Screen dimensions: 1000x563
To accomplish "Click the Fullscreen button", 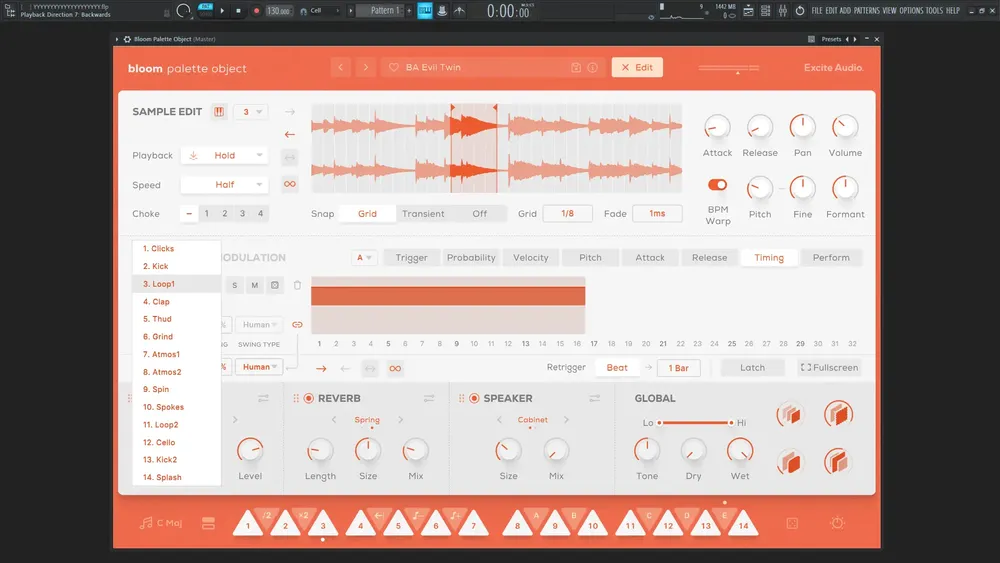I will pos(829,368).
